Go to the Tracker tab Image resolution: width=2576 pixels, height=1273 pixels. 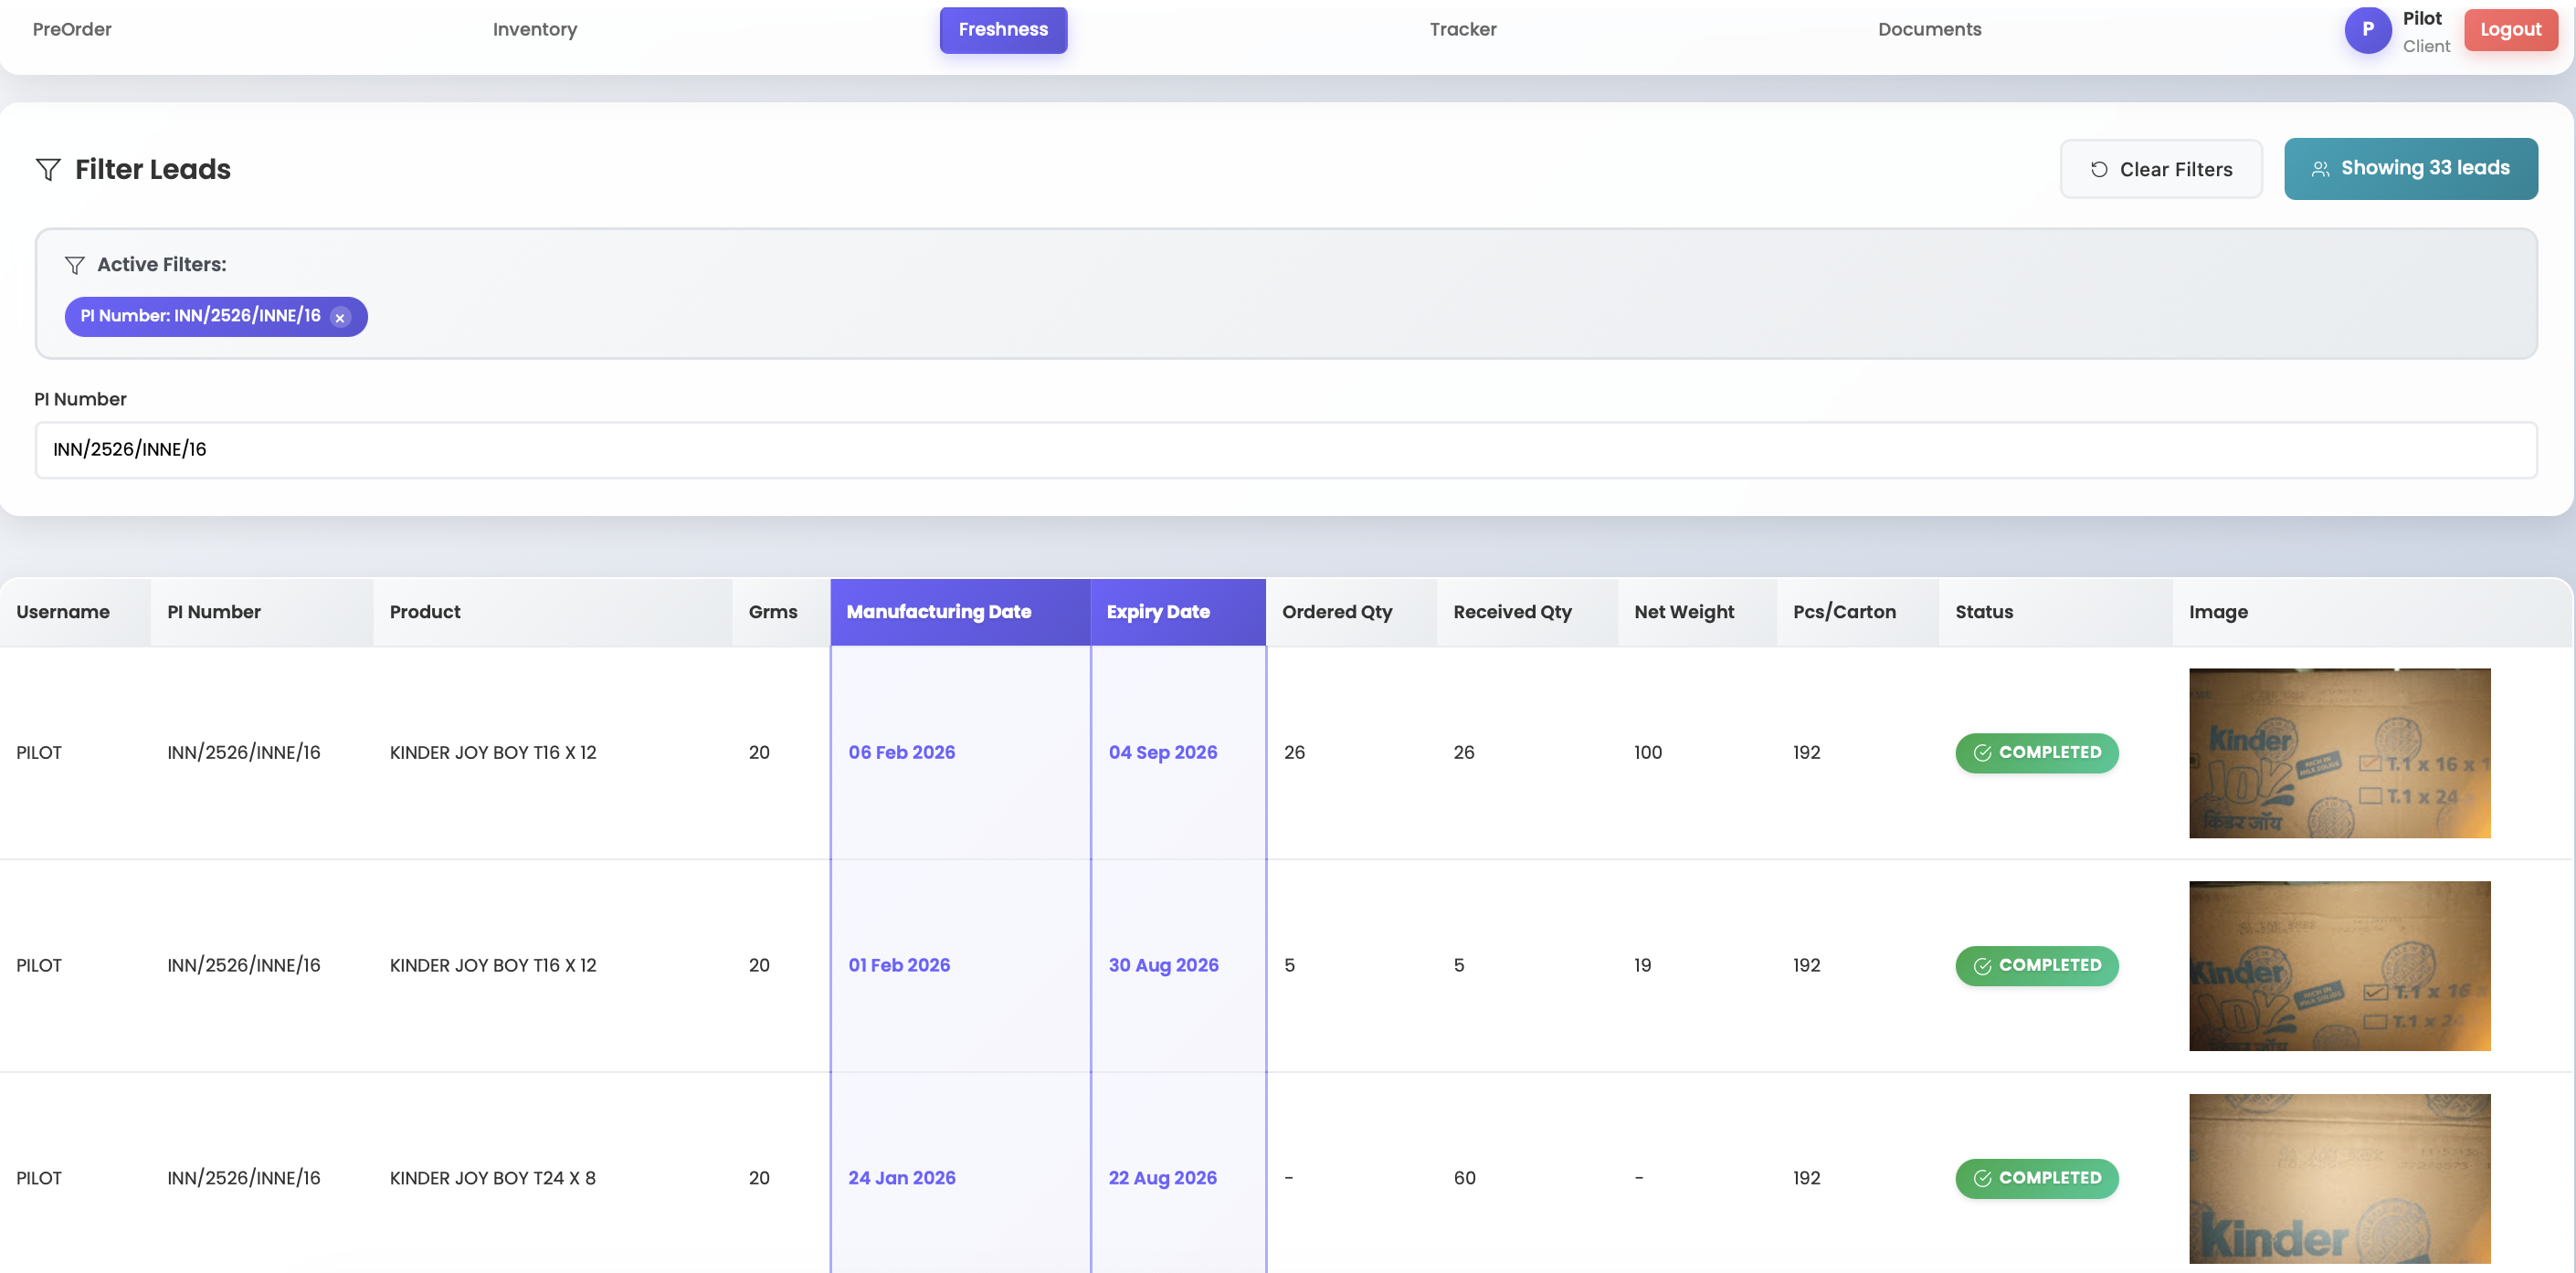point(1462,30)
